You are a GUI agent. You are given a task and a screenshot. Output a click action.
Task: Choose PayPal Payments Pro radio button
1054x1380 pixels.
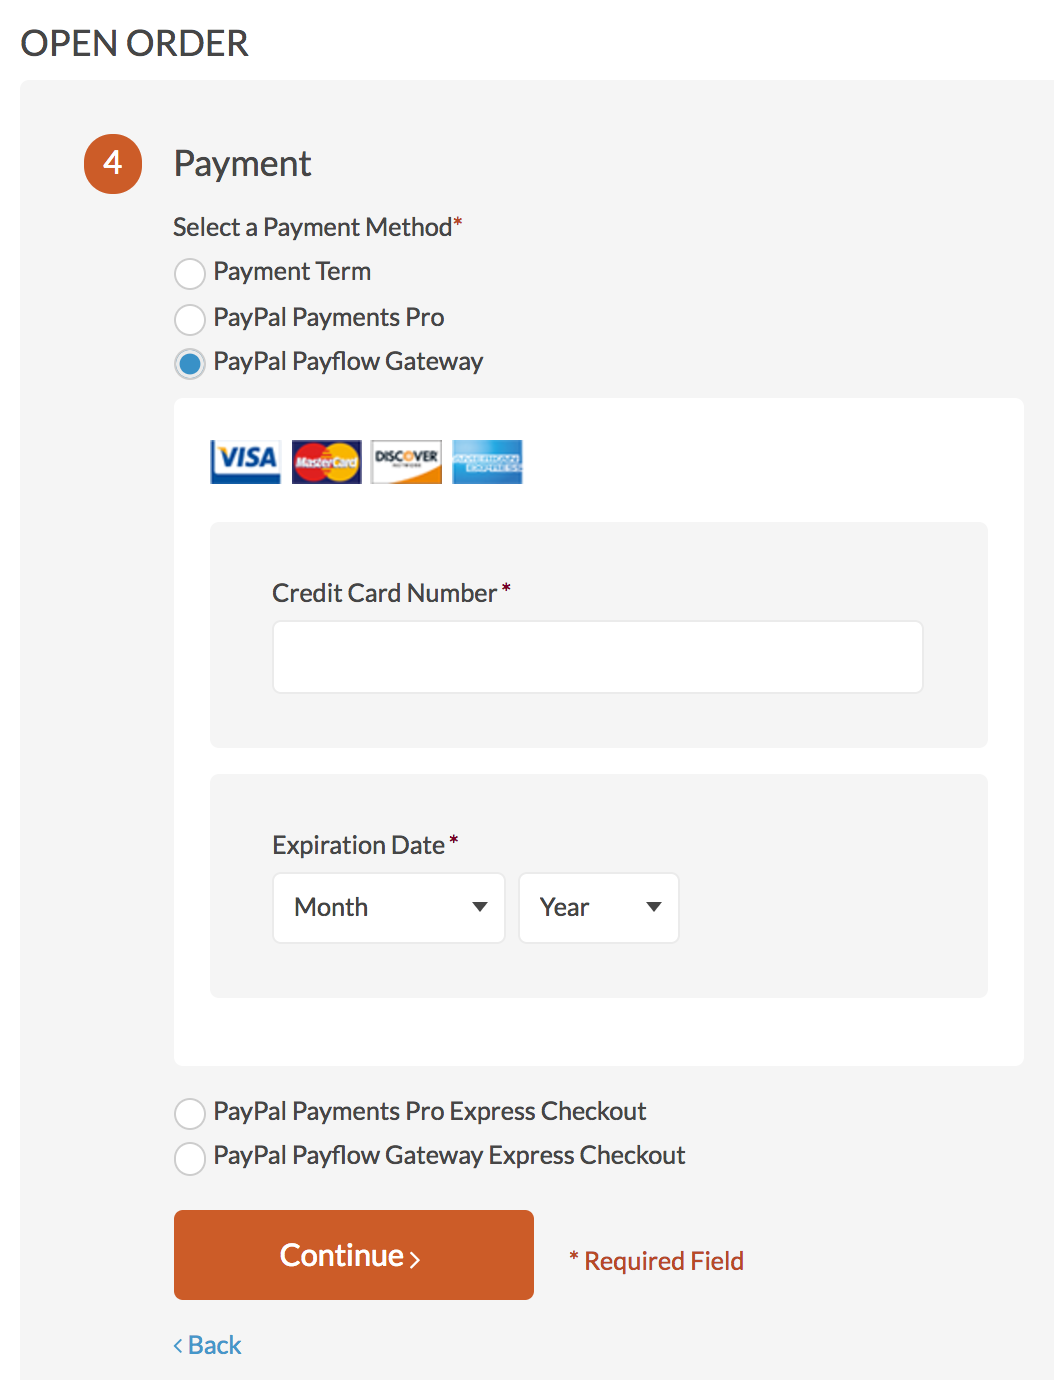[190, 319]
